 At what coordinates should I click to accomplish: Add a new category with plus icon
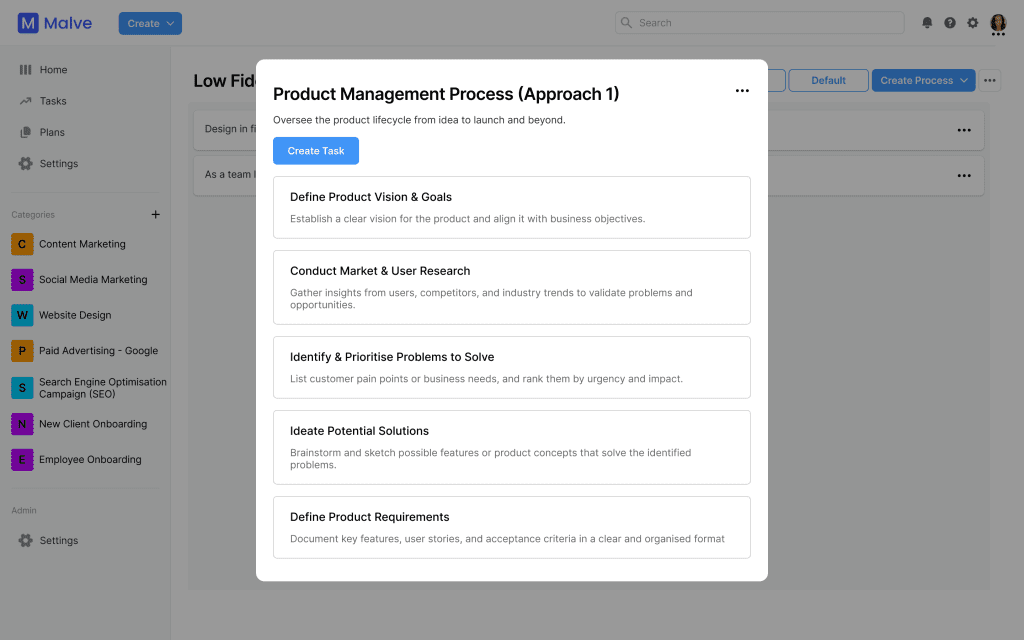[x=155, y=215]
